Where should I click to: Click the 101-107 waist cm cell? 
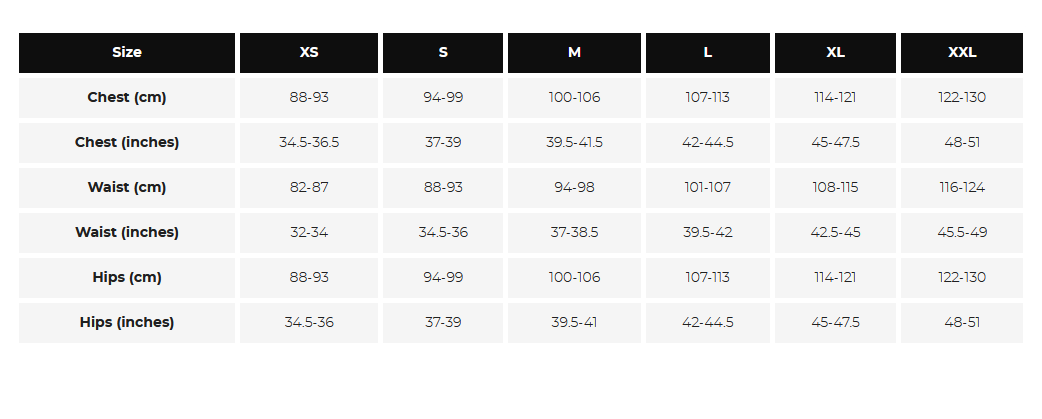[708, 188]
